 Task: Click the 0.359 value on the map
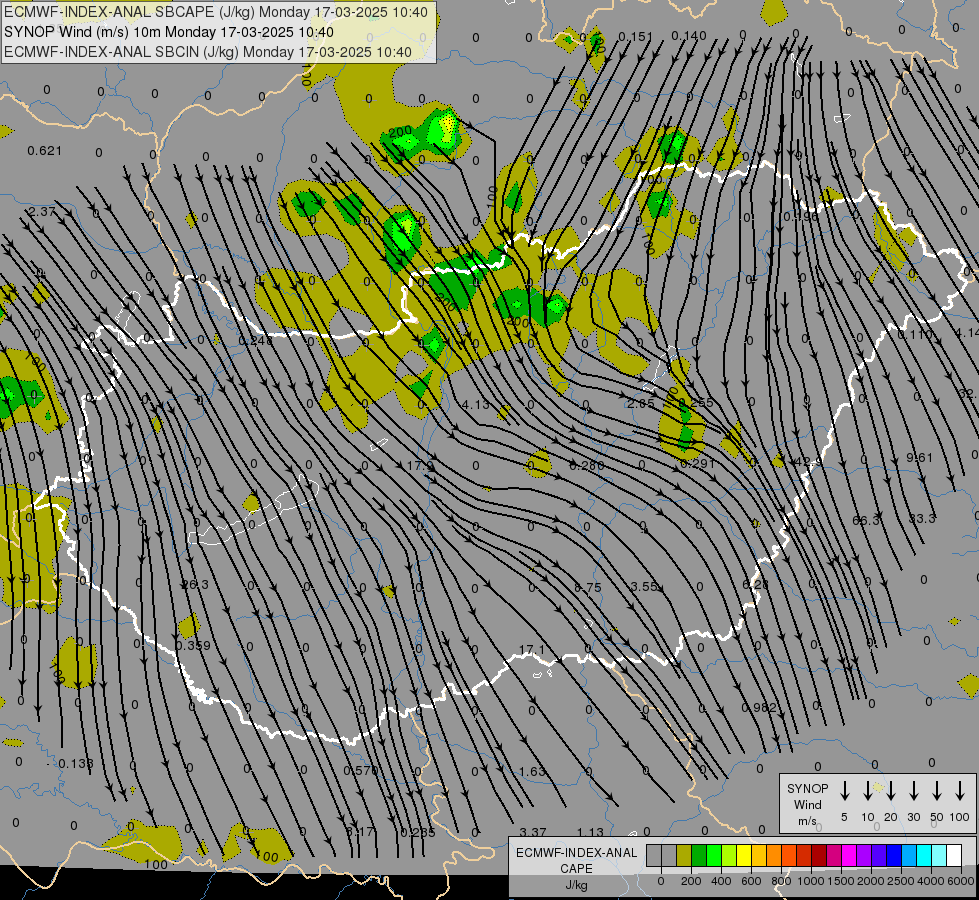(x=193, y=645)
